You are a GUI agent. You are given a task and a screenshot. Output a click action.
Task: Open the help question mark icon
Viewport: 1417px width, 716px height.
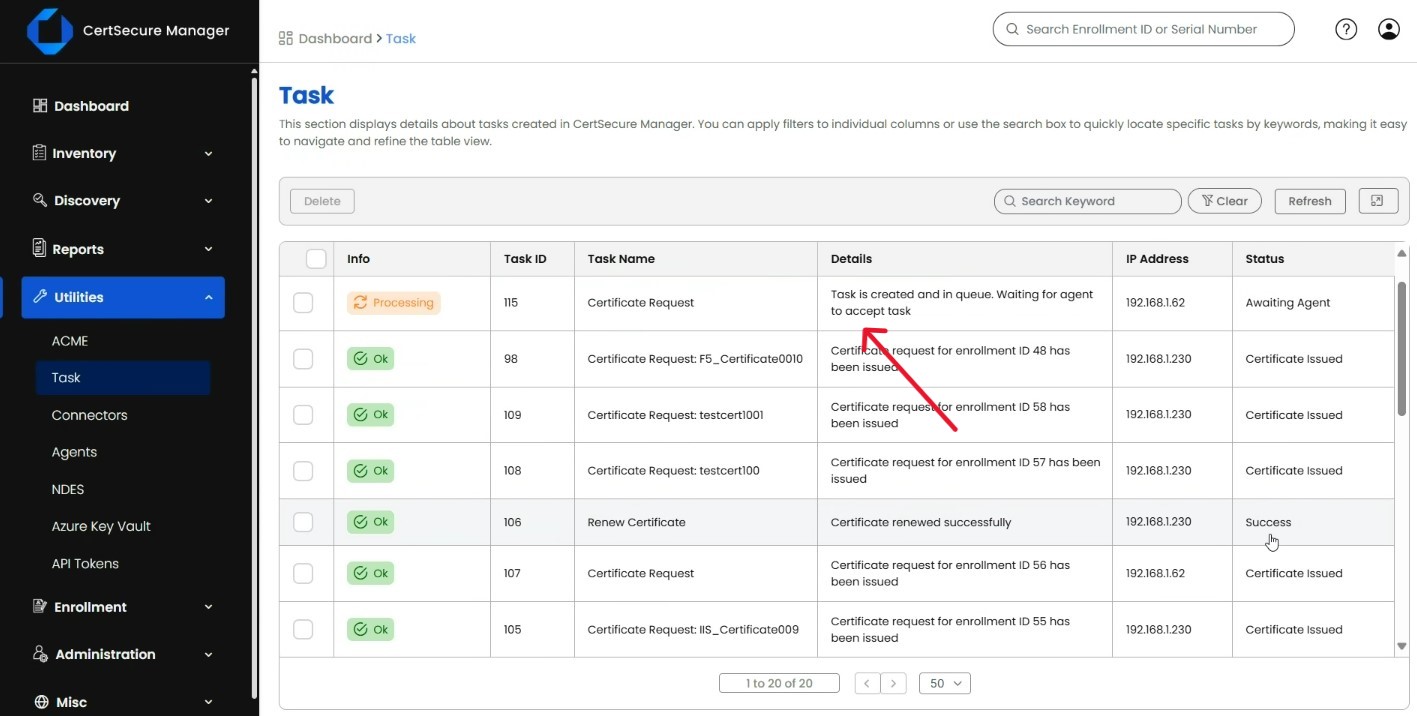pos(1346,29)
